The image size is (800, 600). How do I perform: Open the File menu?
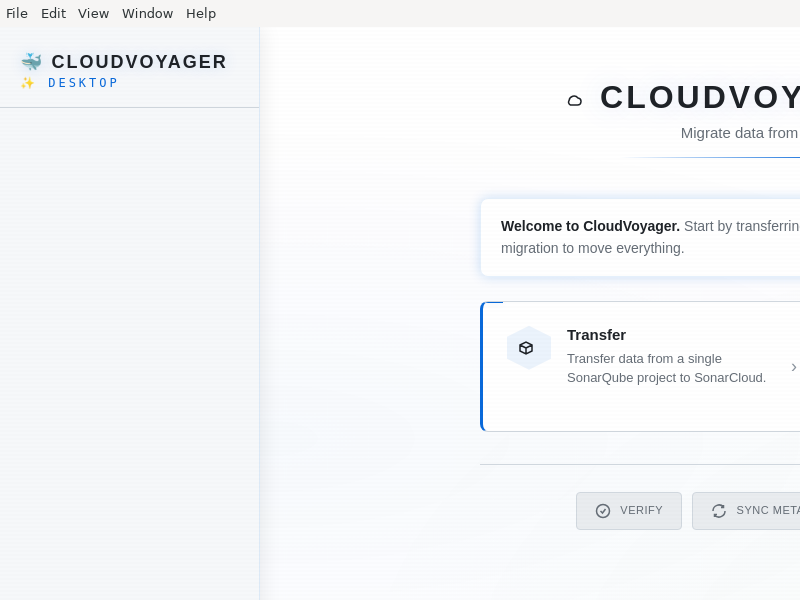point(17,13)
